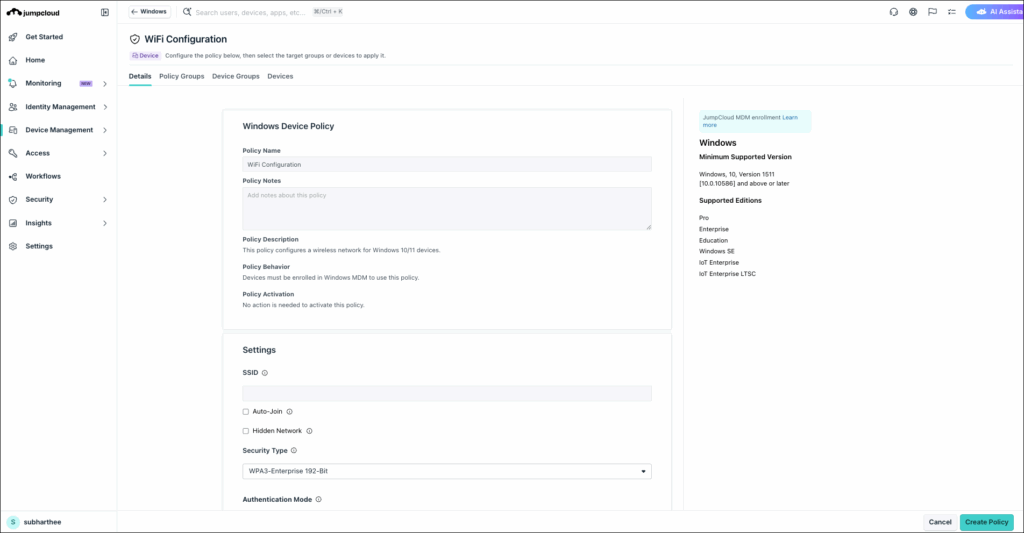Switch to the Device Groups tab

click(236, 76)
